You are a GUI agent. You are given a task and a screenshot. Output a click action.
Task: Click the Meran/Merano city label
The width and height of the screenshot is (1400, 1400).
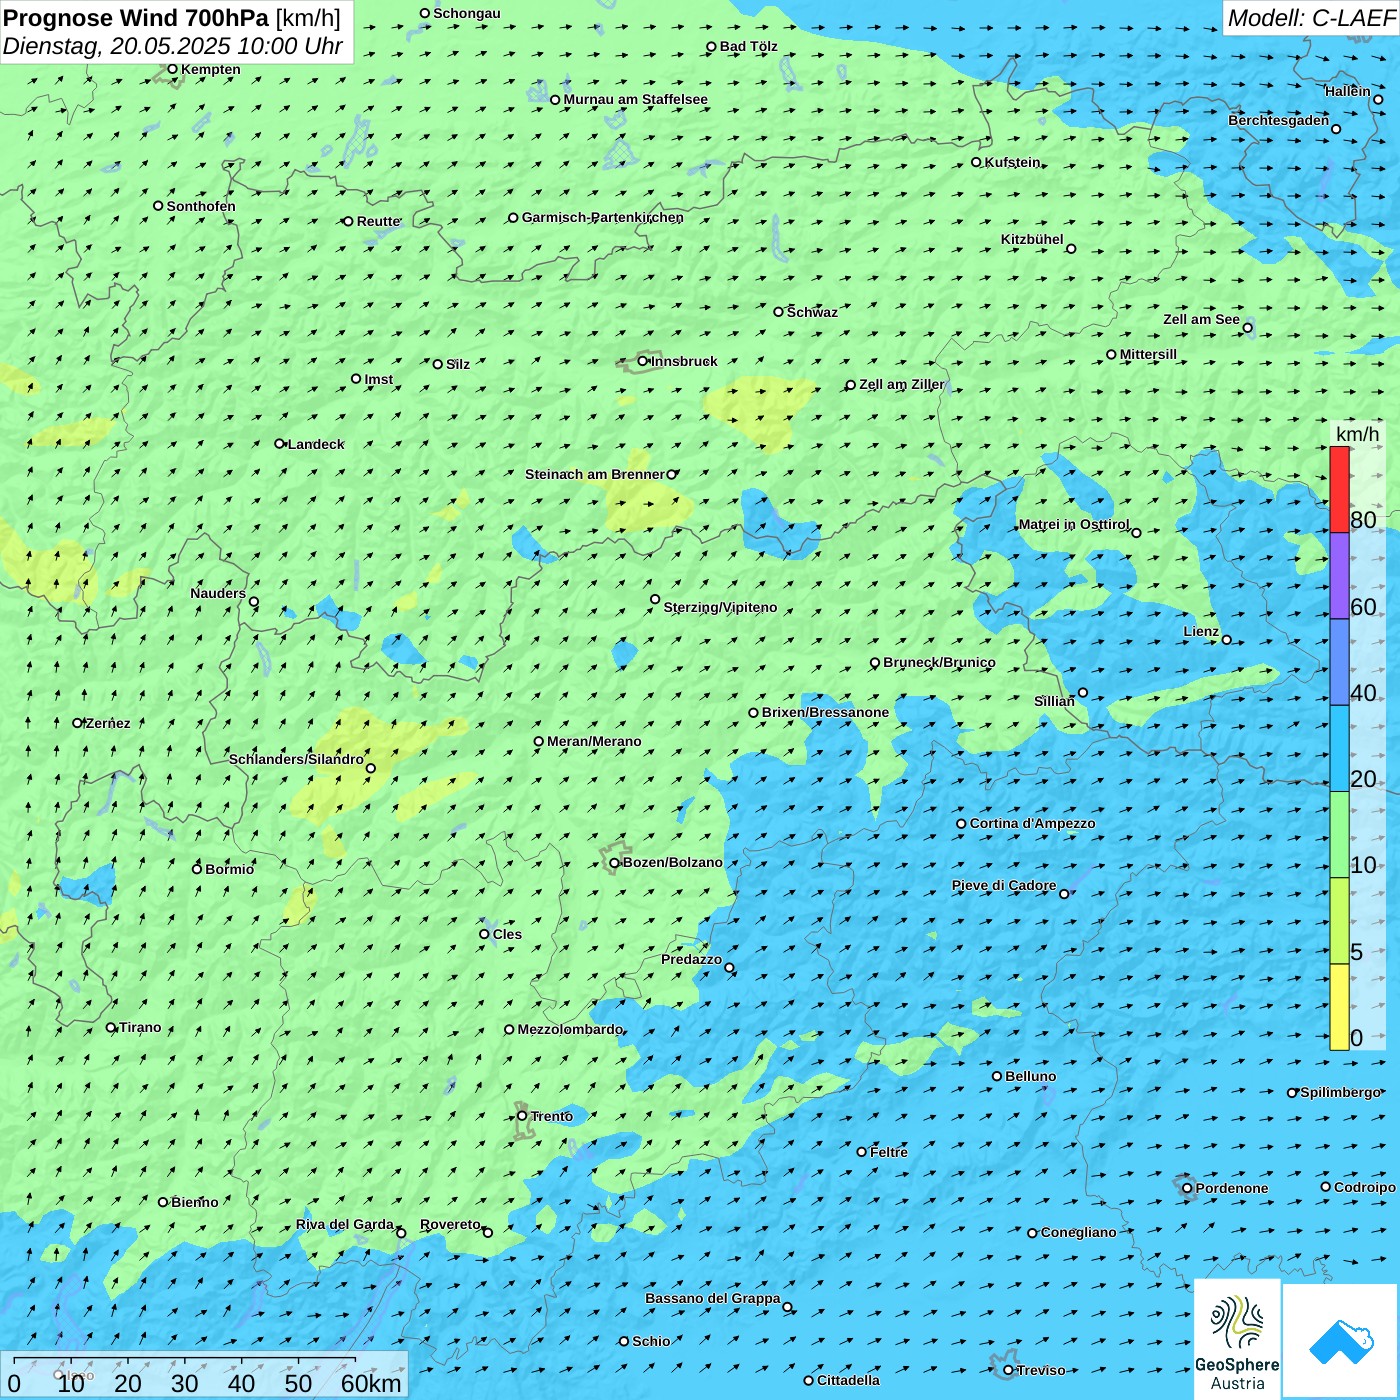(x=594, y=742)
